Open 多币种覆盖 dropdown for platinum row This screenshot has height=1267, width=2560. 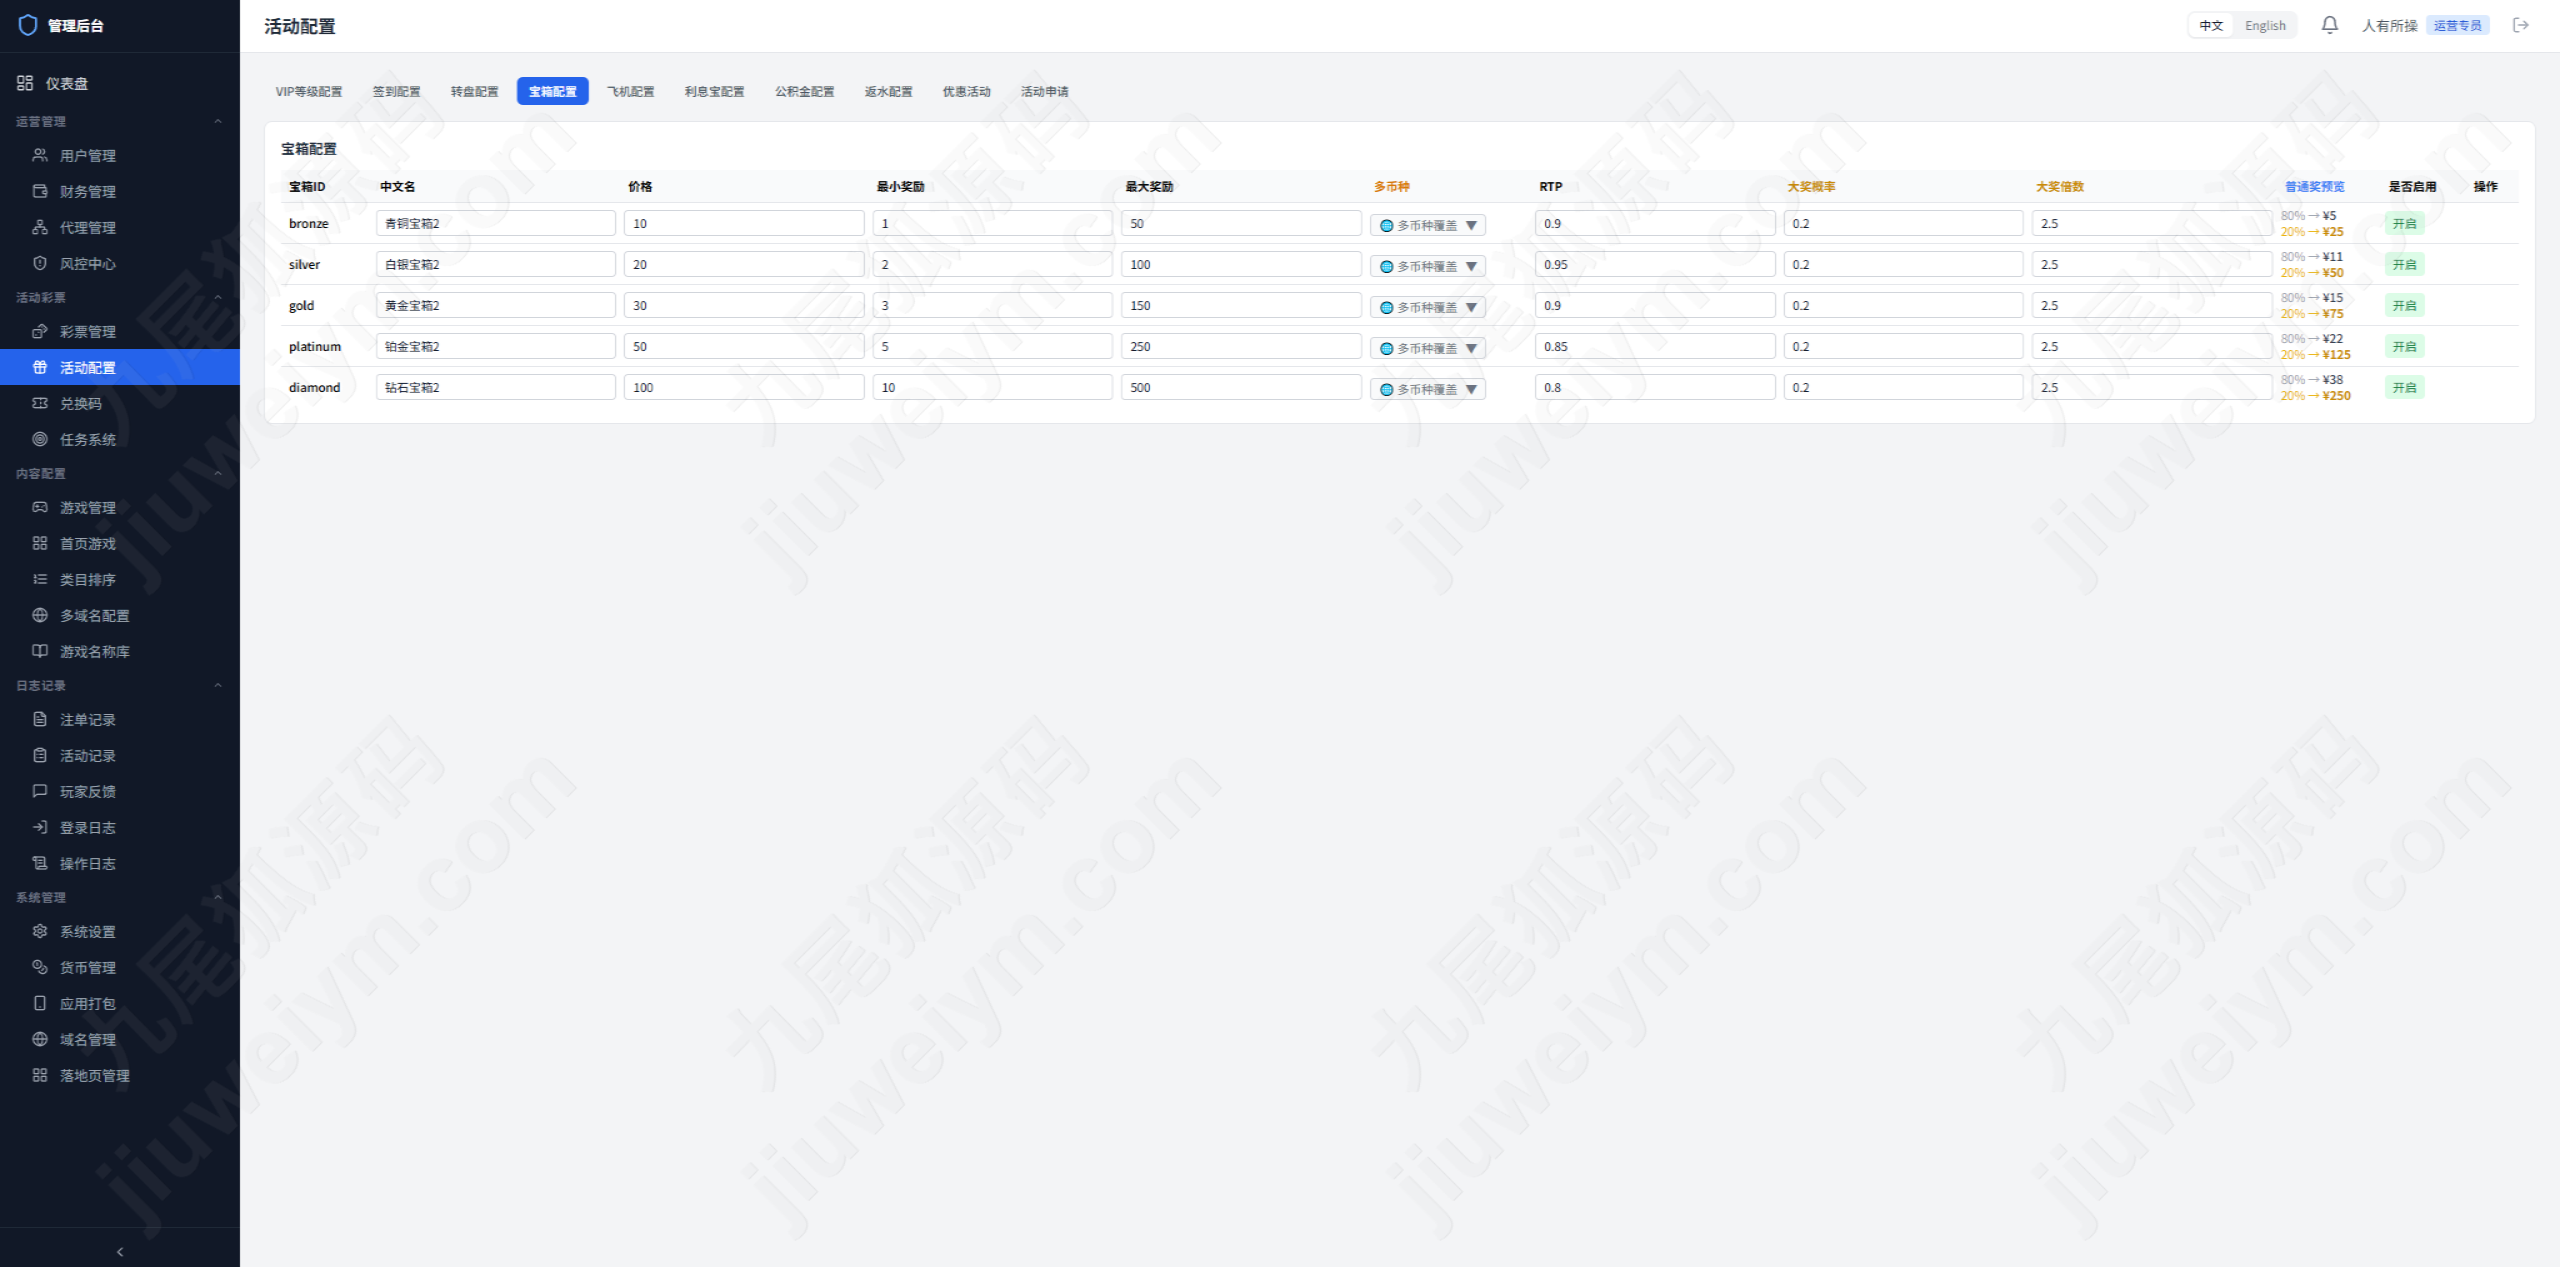point(1428,348)
